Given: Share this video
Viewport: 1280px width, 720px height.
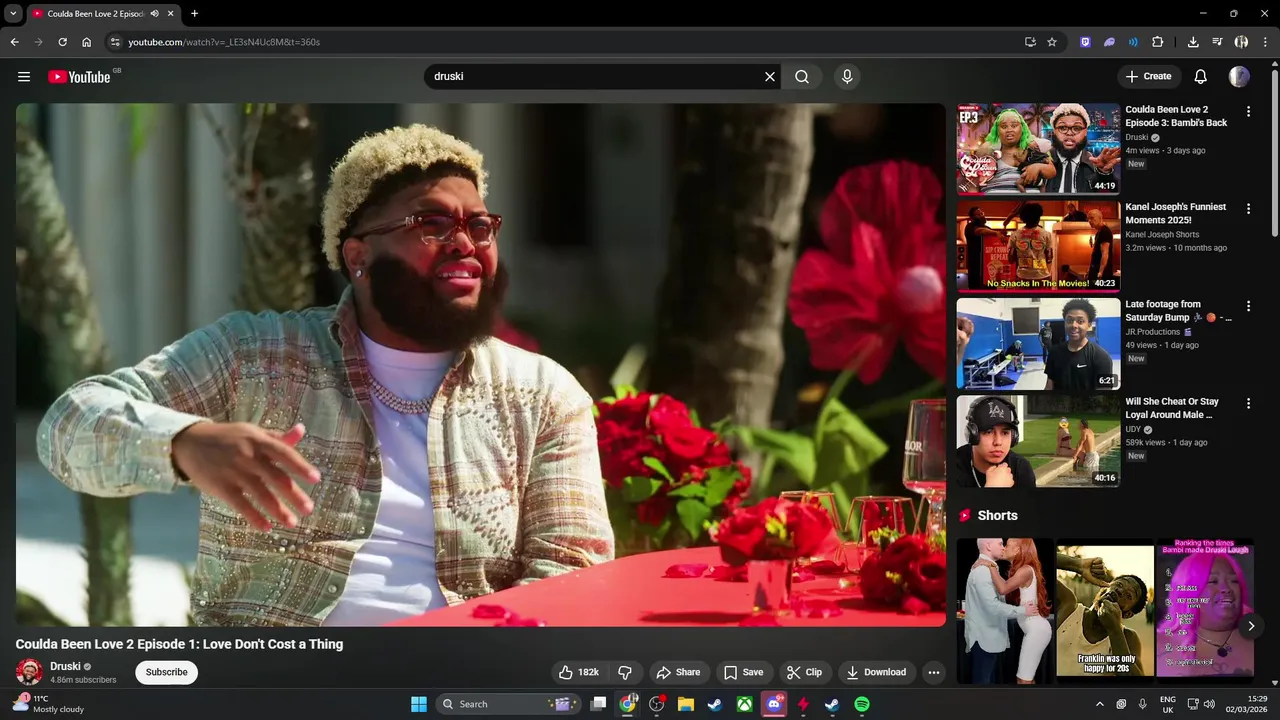Looking at the screenshot, I should (678, 672).
